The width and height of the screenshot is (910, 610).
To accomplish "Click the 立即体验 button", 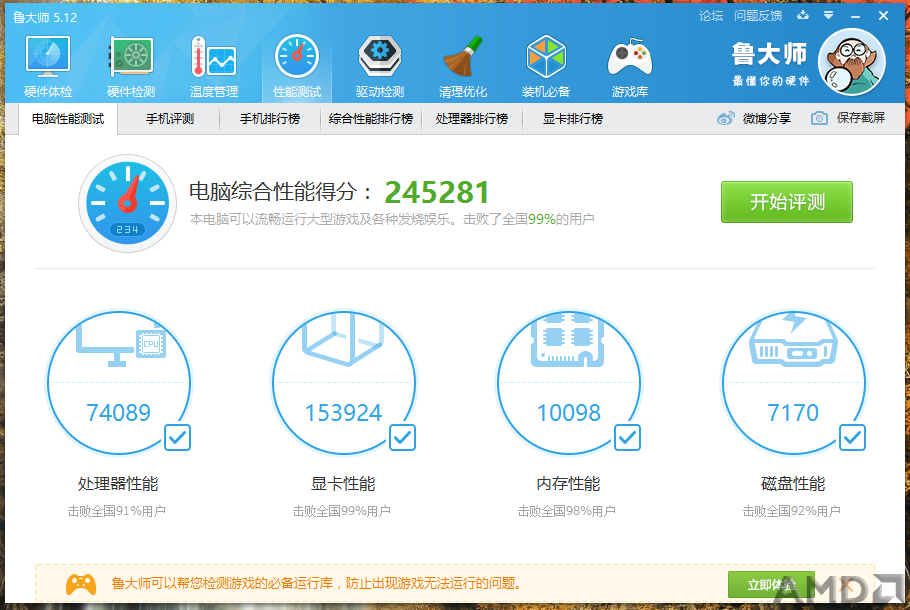I will pyautogui.click(x=771, y=585).
